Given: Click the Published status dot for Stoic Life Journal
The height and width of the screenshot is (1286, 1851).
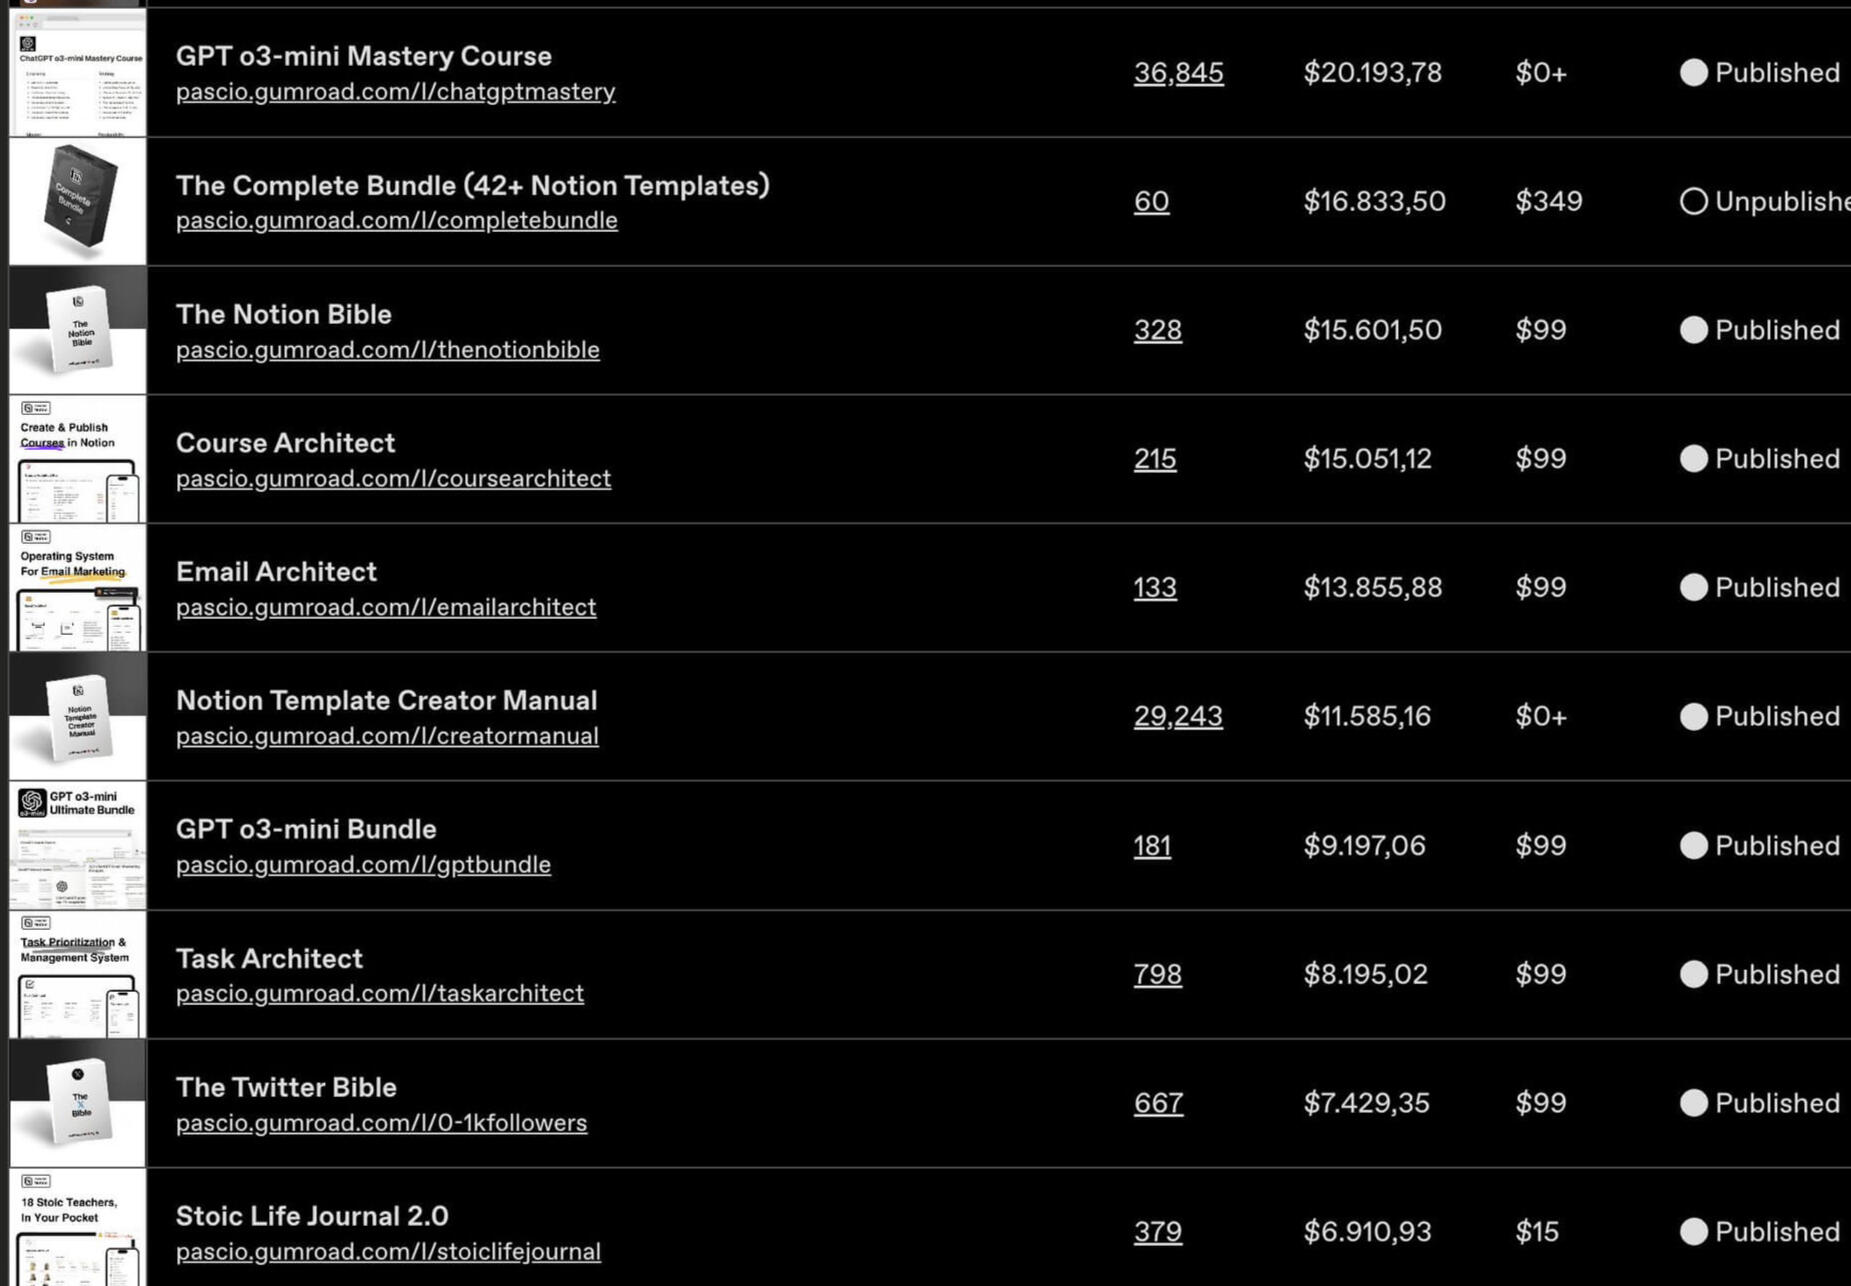Looking at the screenshot, I should click(x=1693, y=1232).
